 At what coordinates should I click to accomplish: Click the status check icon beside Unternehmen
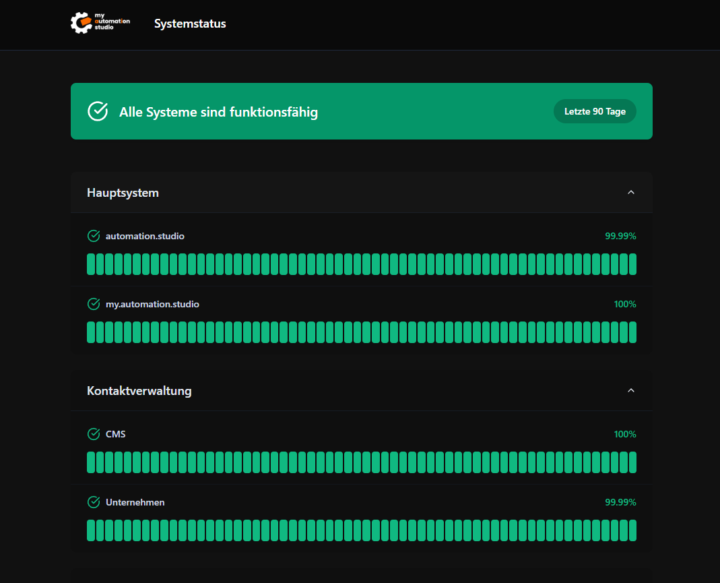click(94, 502)
